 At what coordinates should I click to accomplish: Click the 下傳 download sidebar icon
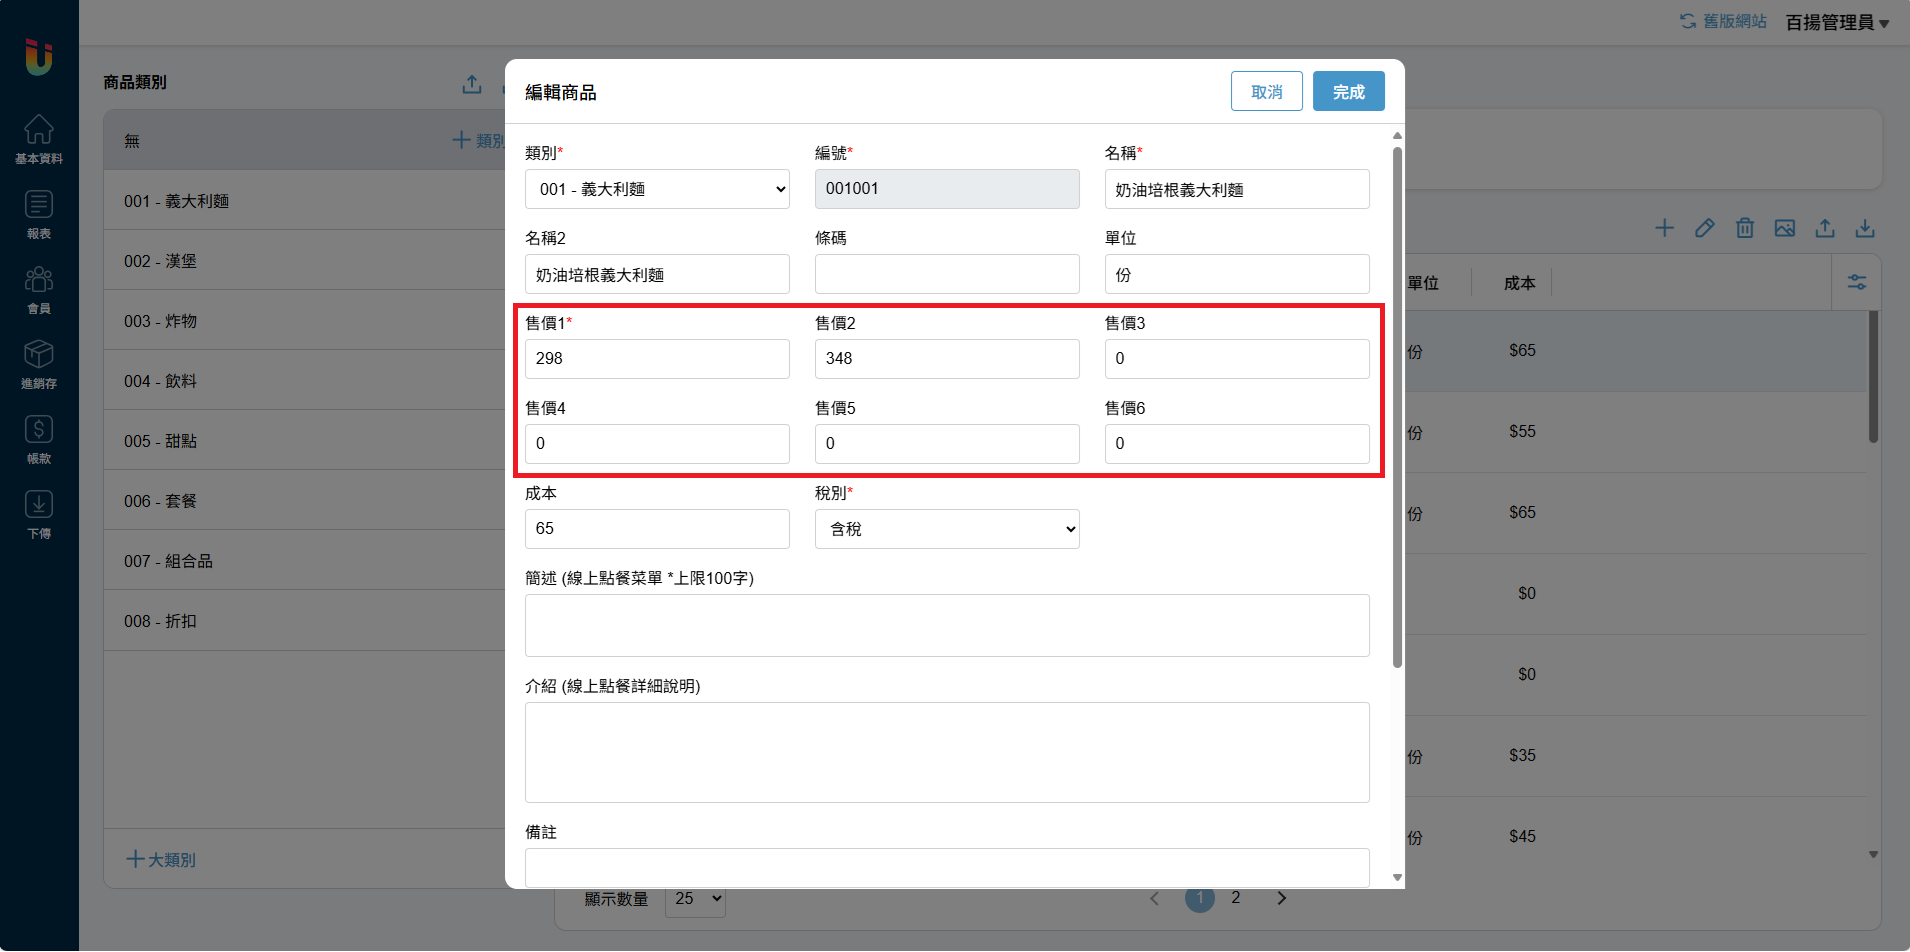point(39,514)
